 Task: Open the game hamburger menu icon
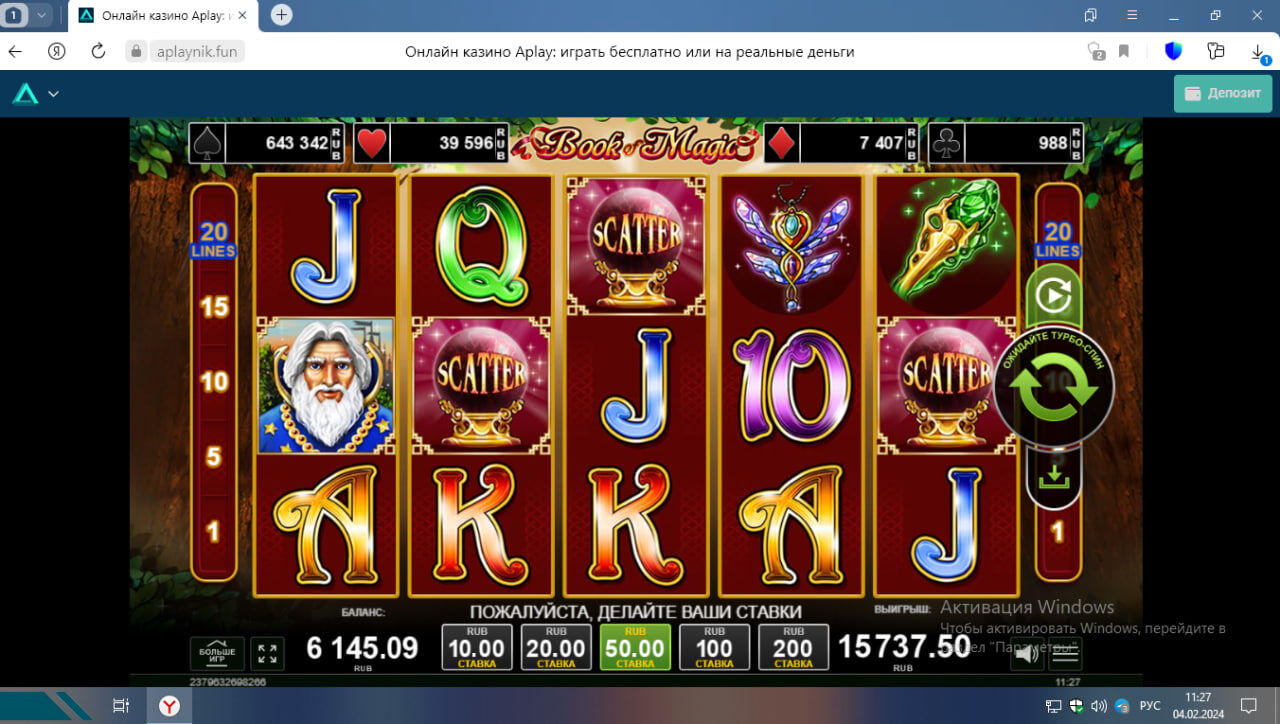coord(1065,653)
